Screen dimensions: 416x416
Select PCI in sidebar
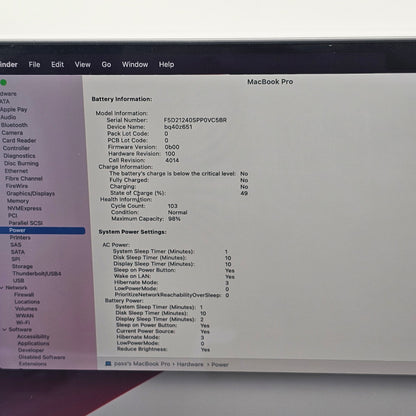point(13,216)
